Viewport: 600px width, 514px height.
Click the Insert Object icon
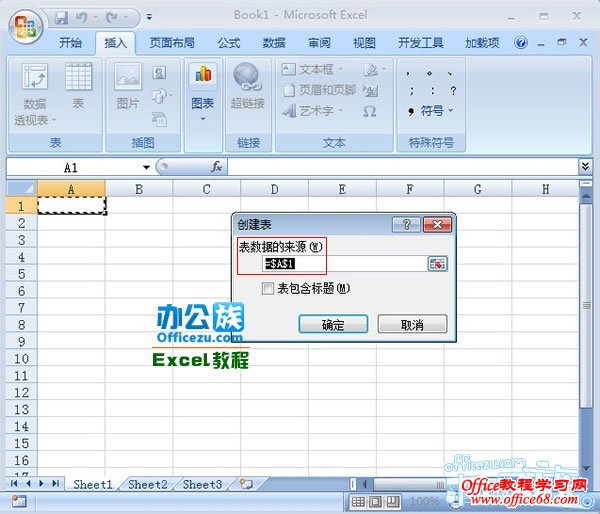(370, 91)
